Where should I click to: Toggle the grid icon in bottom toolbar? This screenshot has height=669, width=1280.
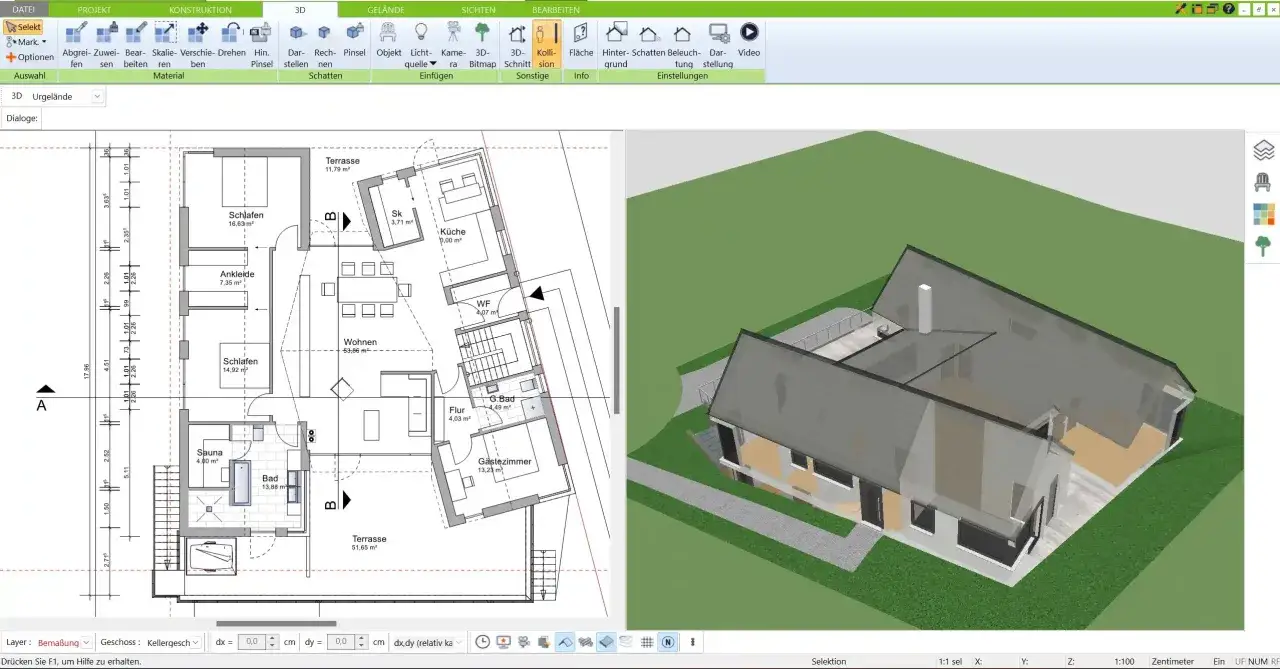(647, 642)
